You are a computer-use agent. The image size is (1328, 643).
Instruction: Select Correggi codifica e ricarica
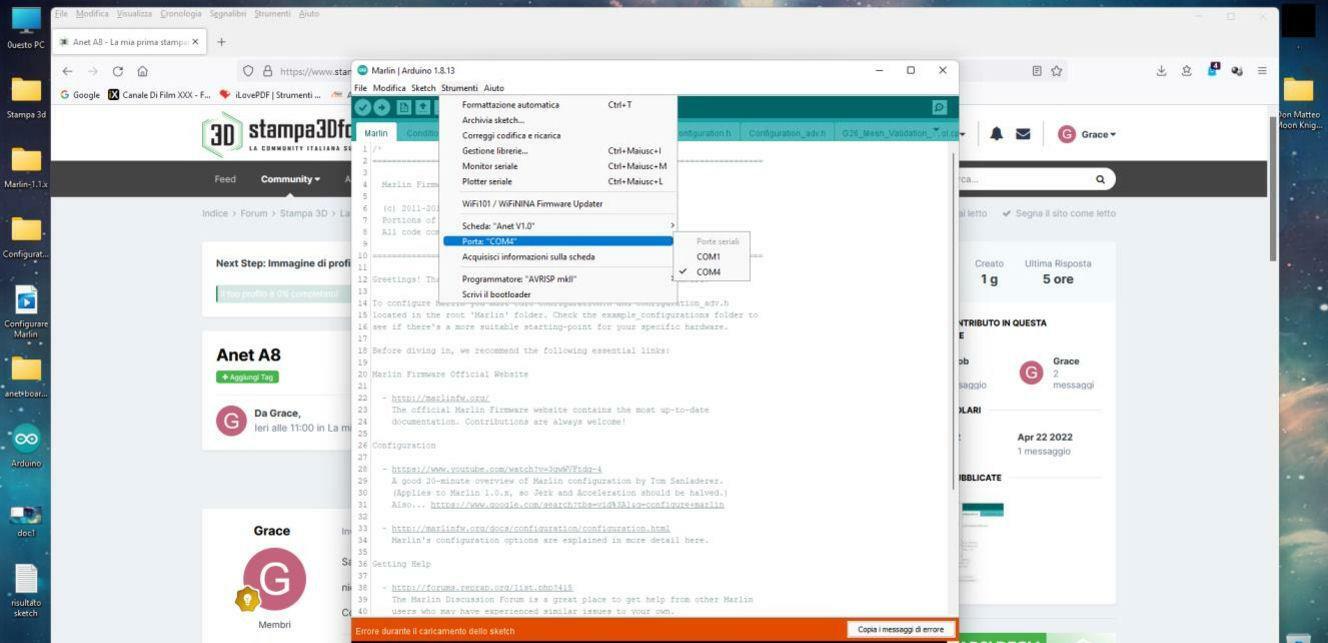(558, 135)
